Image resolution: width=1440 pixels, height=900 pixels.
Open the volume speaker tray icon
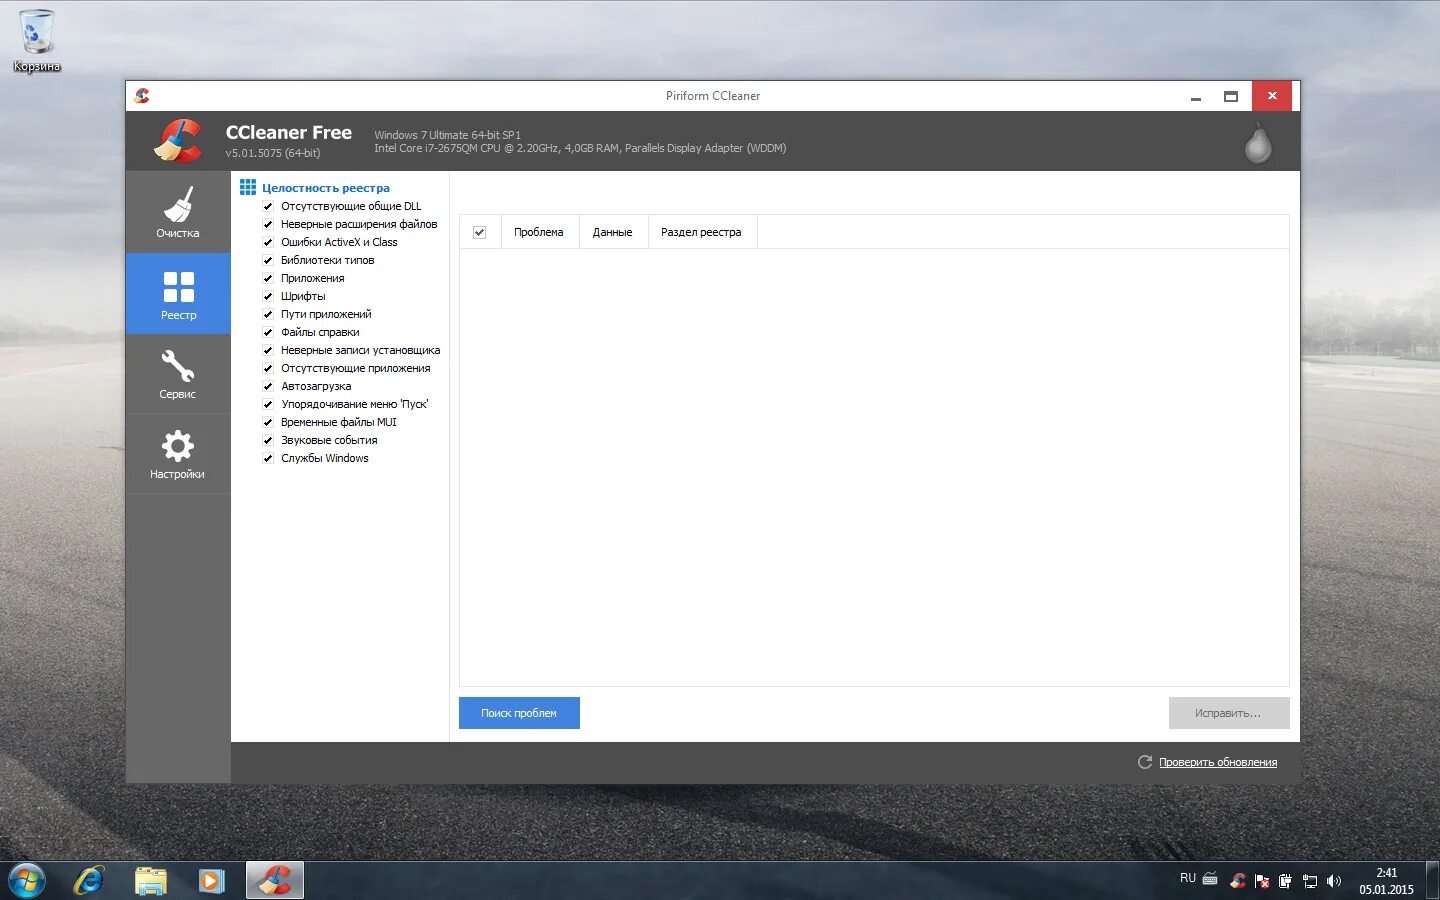[1333, 881]
